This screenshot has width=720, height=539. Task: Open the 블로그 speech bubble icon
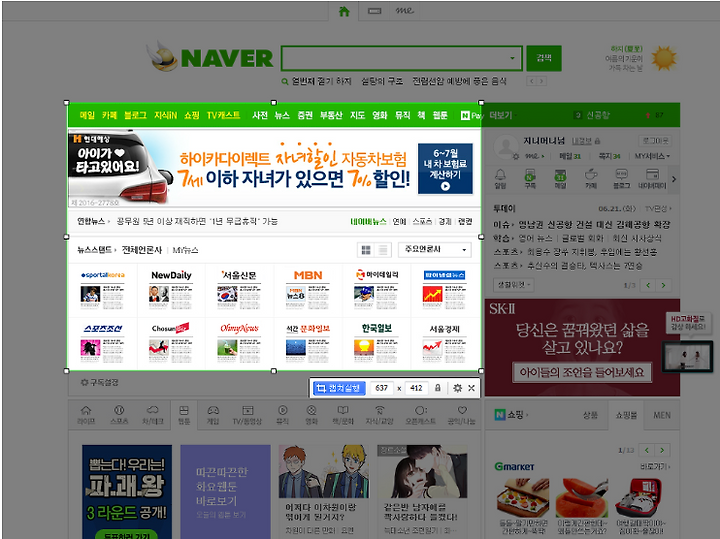point(621,179)
